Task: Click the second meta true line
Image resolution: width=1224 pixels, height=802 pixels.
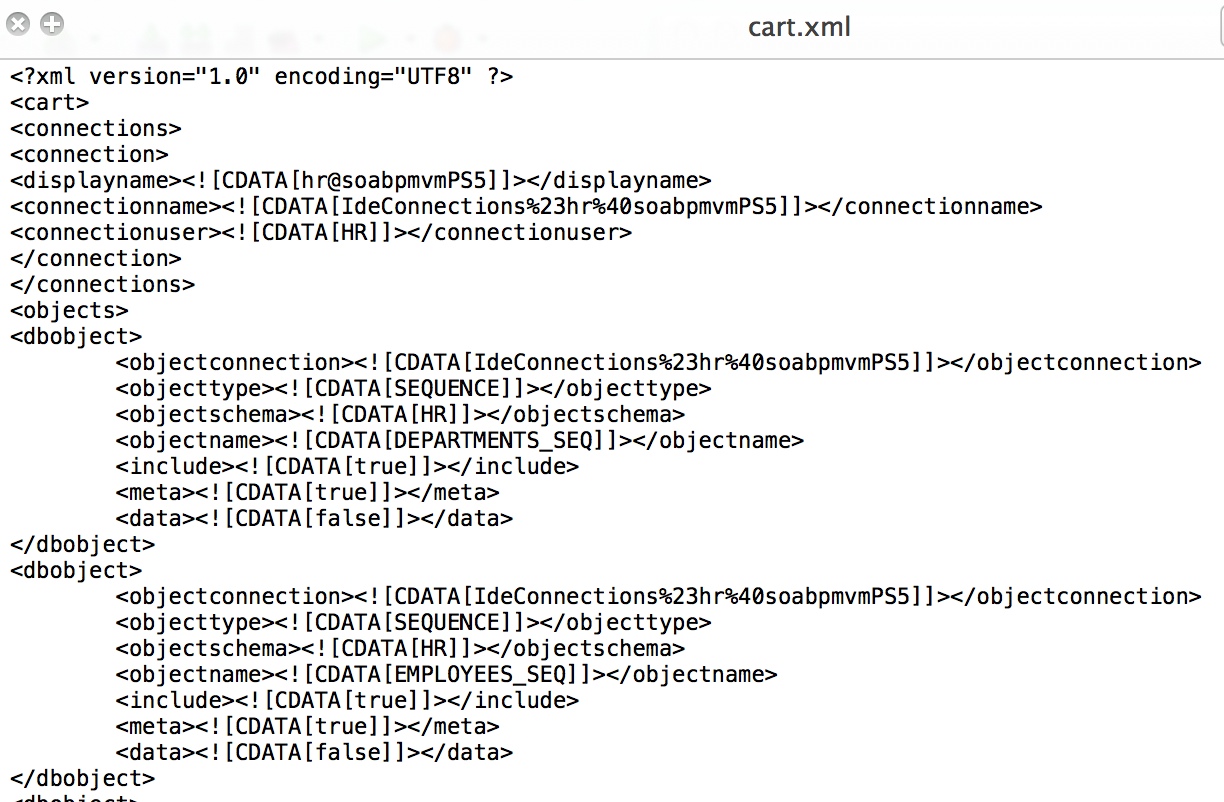Action: [x=307, y=726]
